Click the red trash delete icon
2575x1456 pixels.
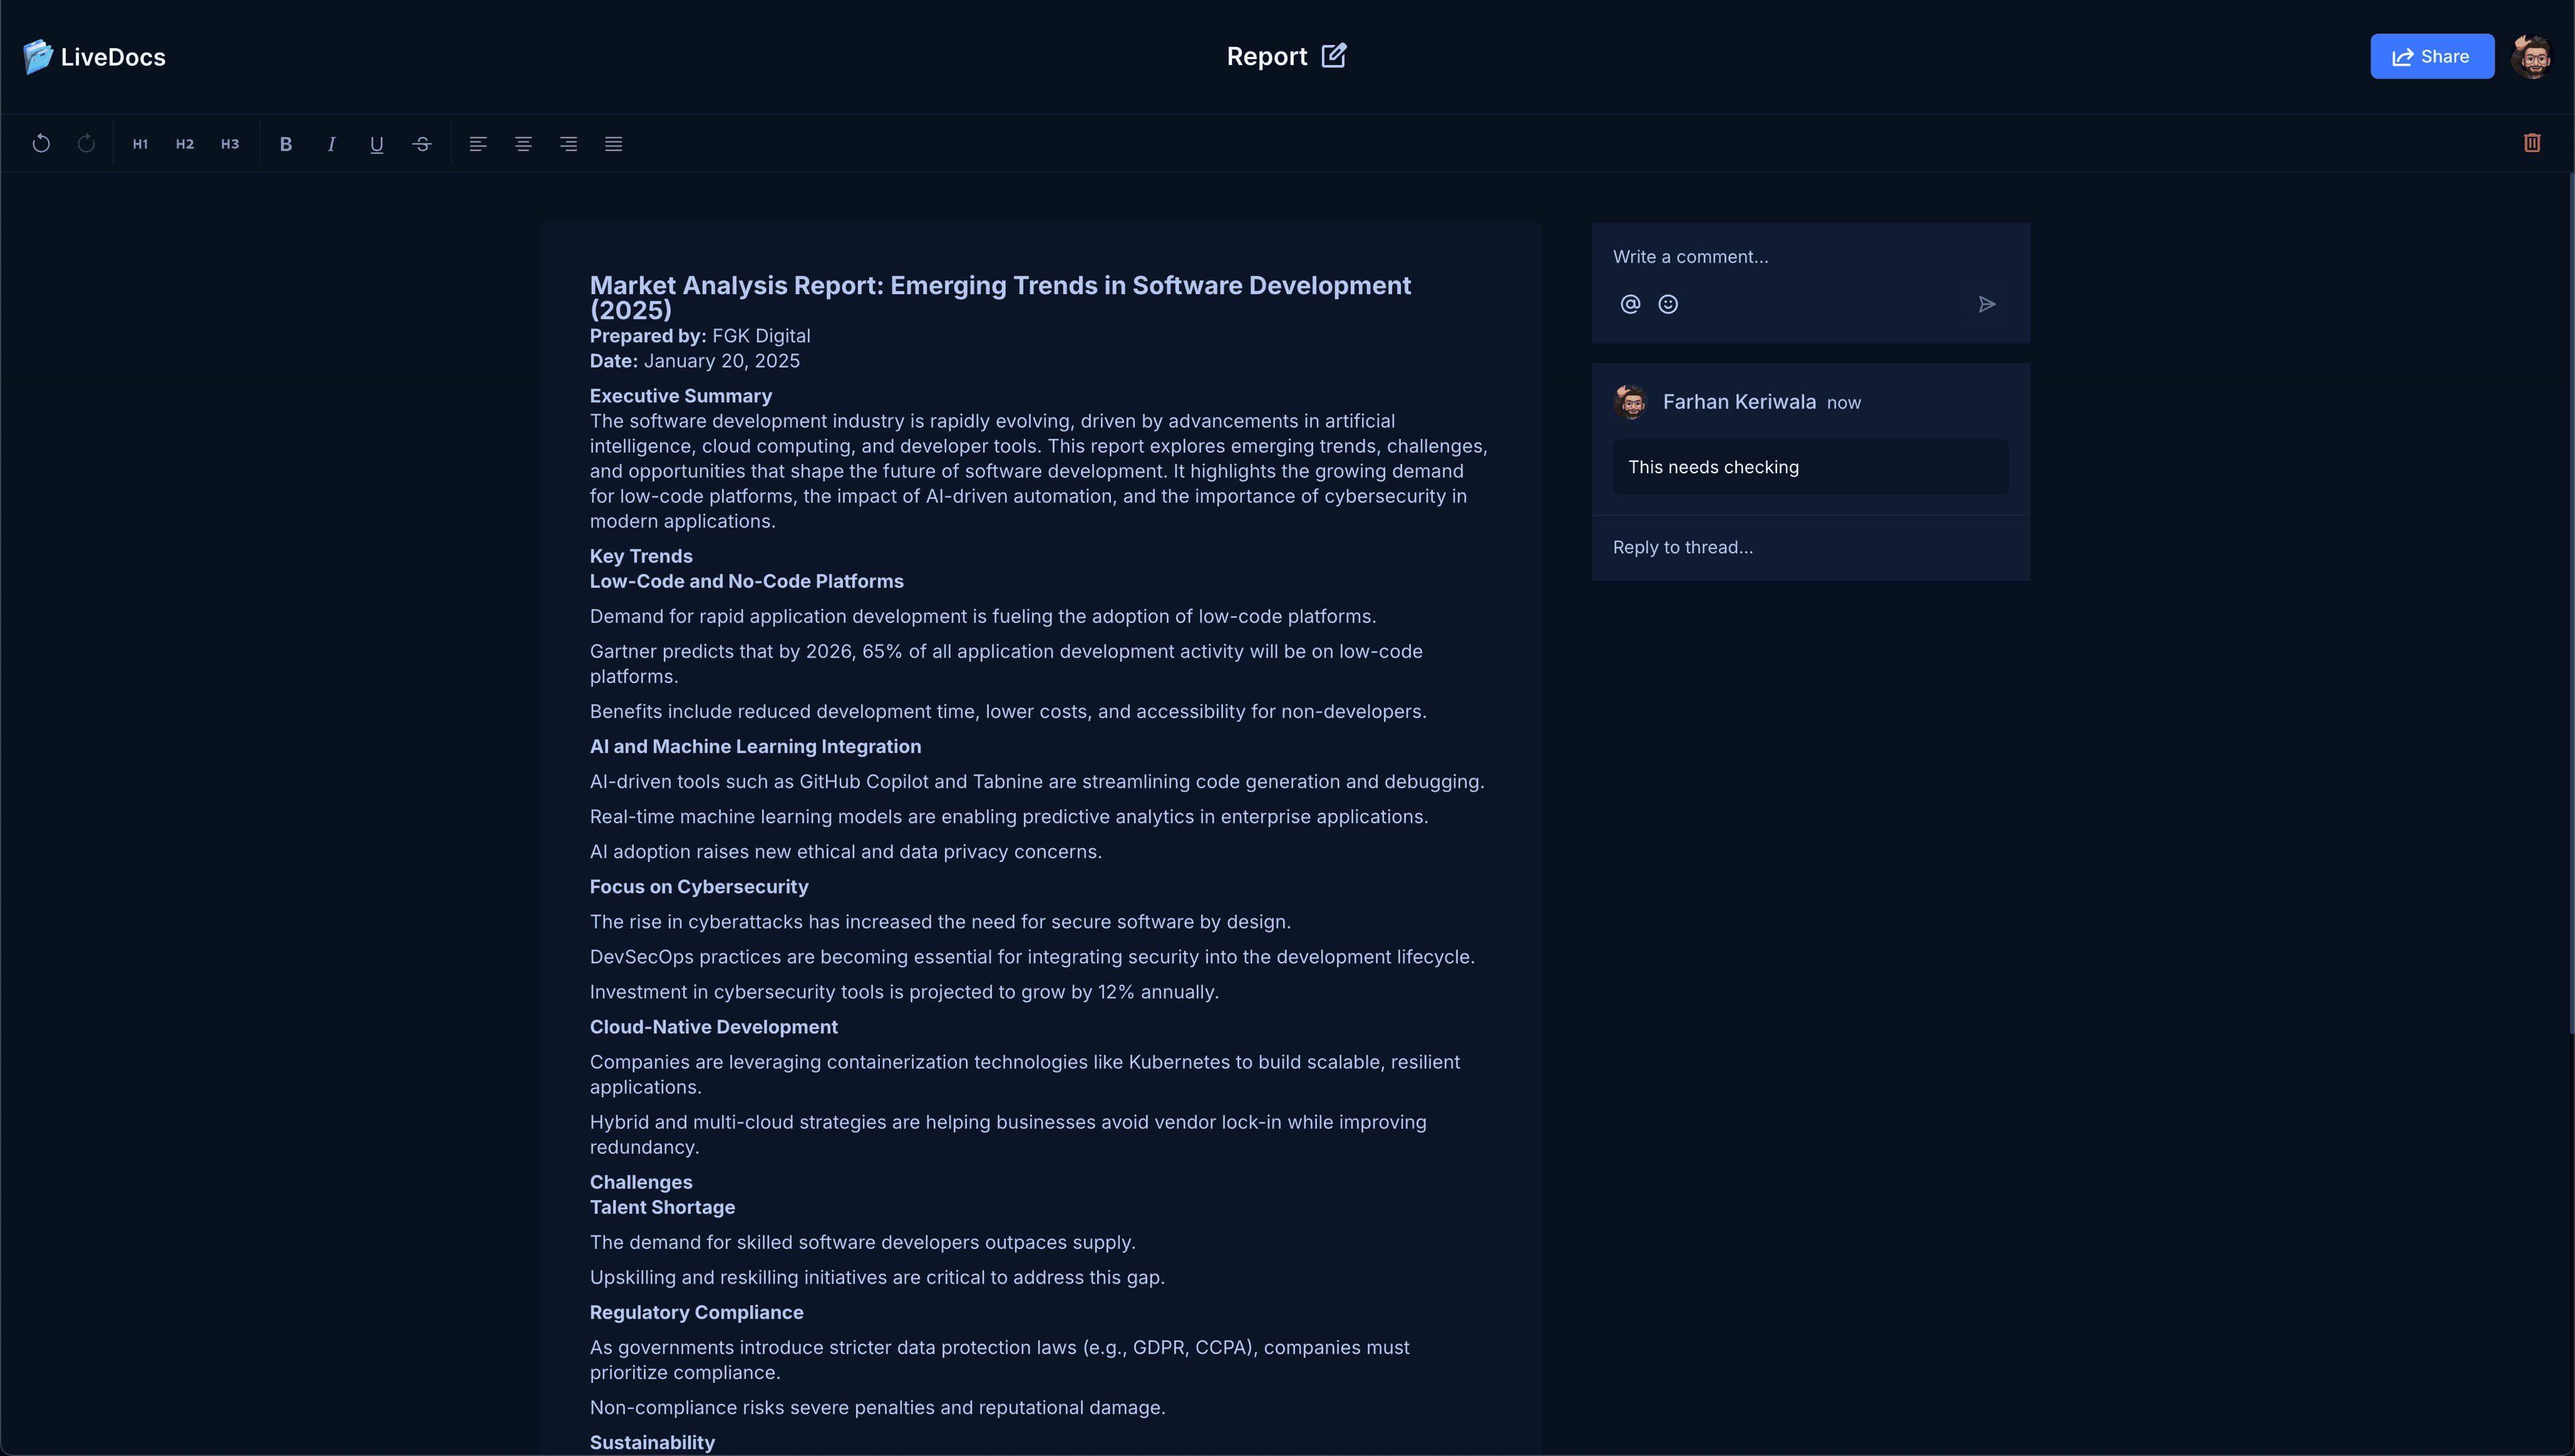click(x=2532, y=143)
